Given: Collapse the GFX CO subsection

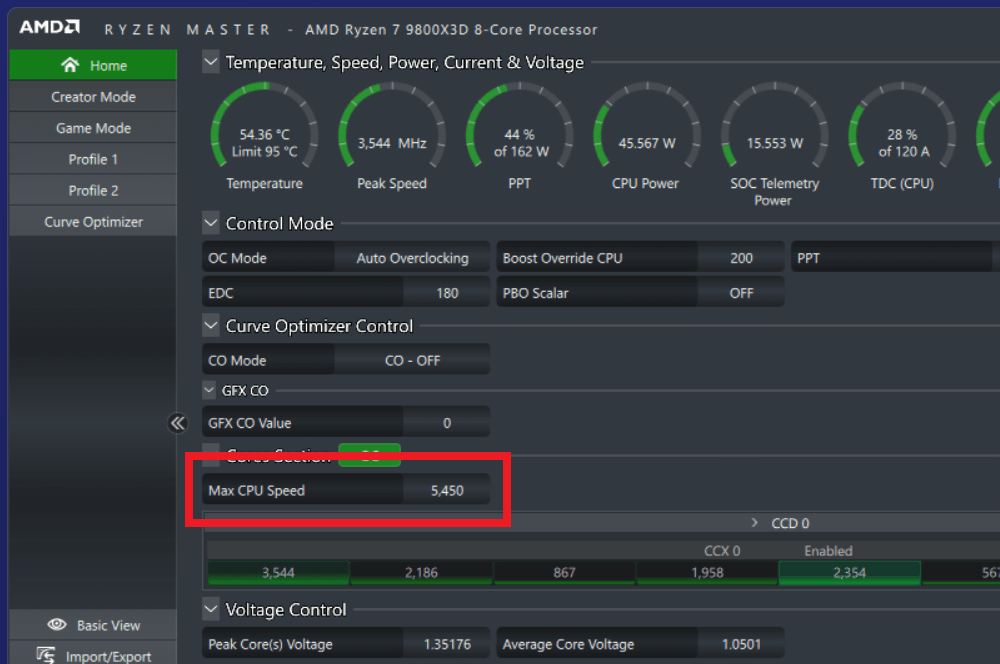Looking at the screenshot, I should point(209,390).
